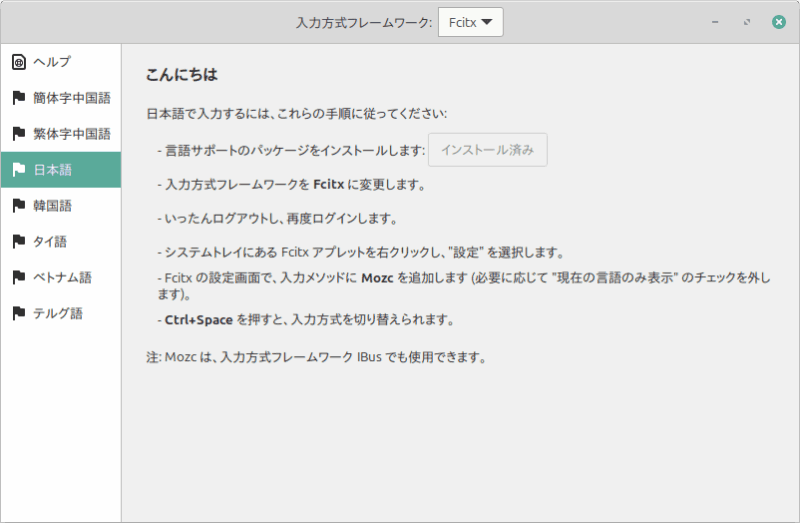Open the Fcitx input framework dropdown
The height and width of the screenshot is (523, 800).
point(470,22)
